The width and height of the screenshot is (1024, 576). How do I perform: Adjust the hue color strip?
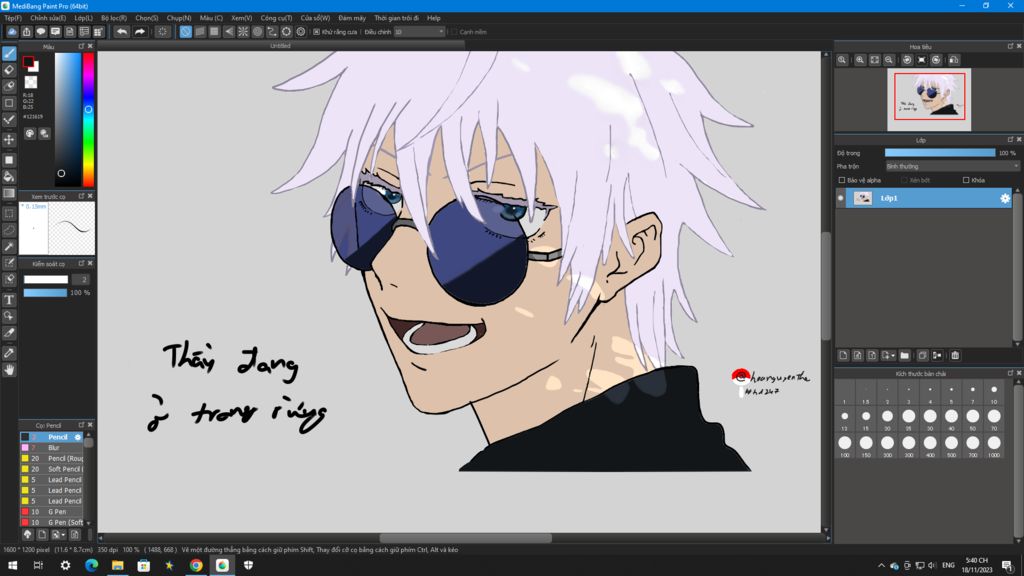click(x=88, y=120)
